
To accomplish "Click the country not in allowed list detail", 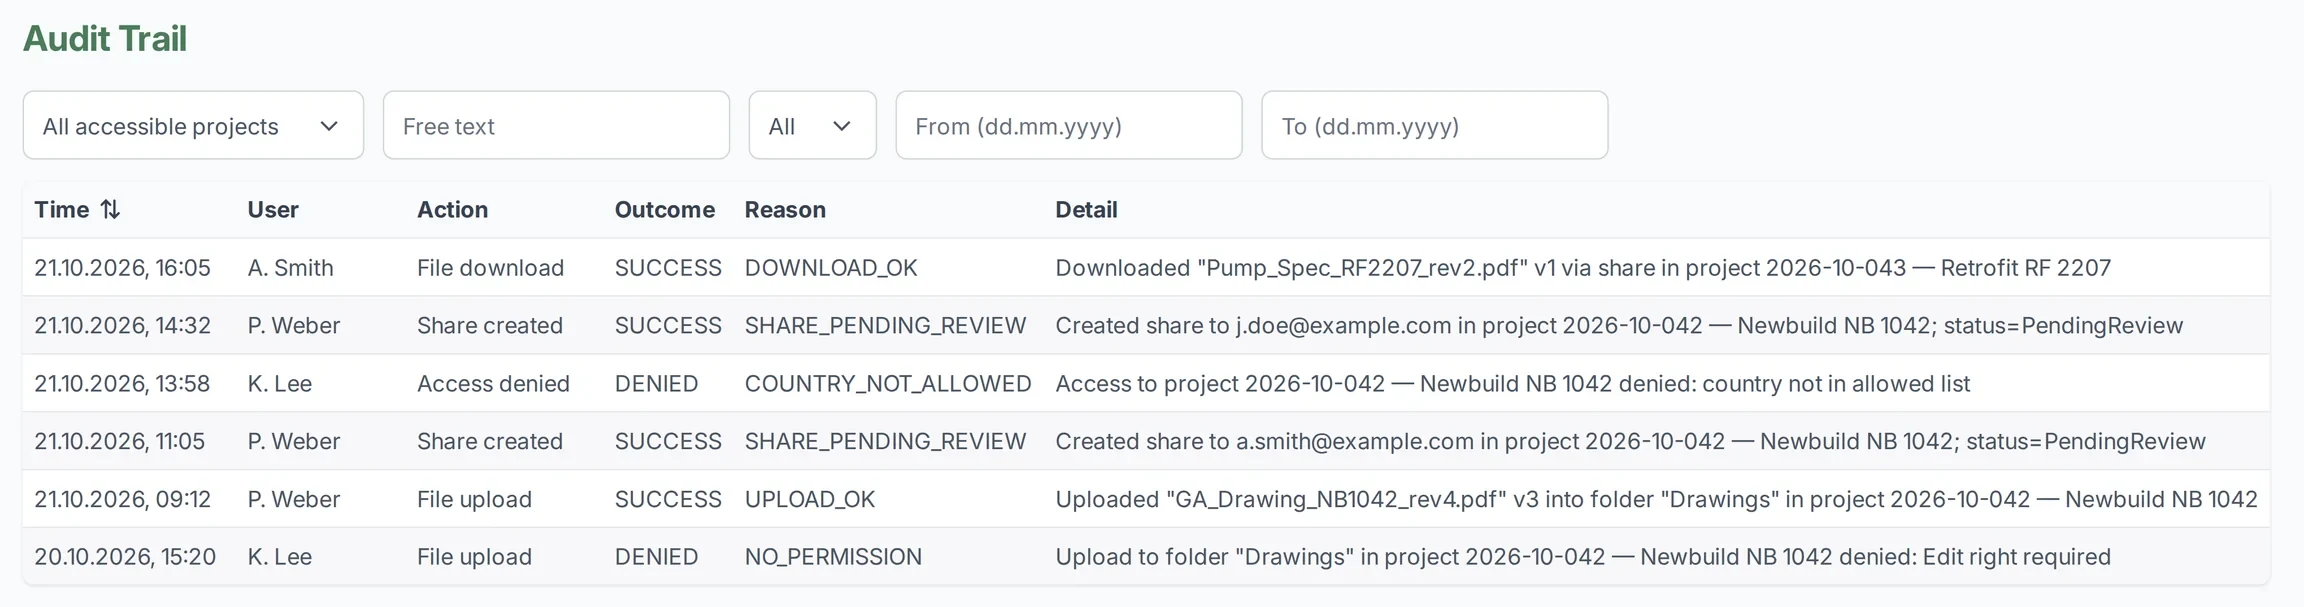I will pos(1513,383).
